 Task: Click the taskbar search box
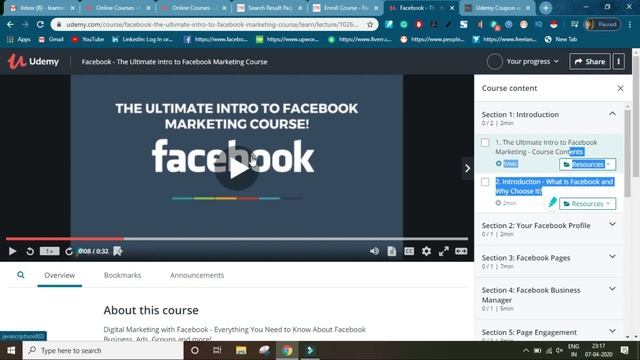coord(103,351)
